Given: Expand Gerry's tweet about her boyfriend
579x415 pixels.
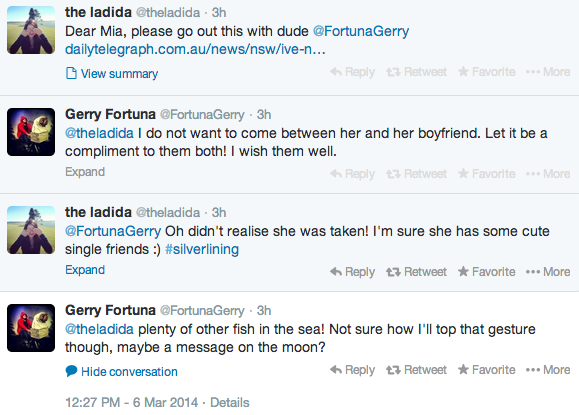Looking at the screenshot, I should tap(85, 172).
